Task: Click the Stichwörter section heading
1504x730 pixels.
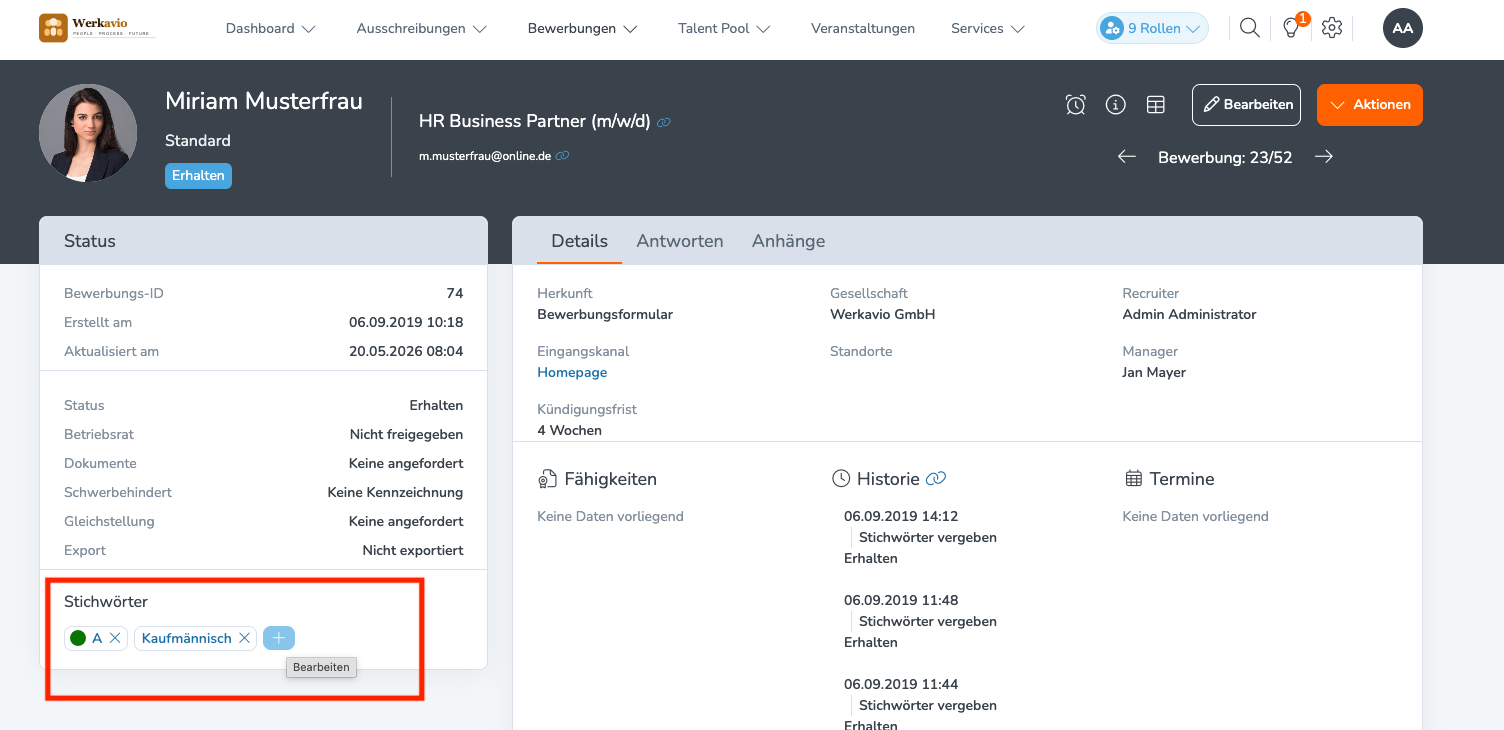Action: 106,602
